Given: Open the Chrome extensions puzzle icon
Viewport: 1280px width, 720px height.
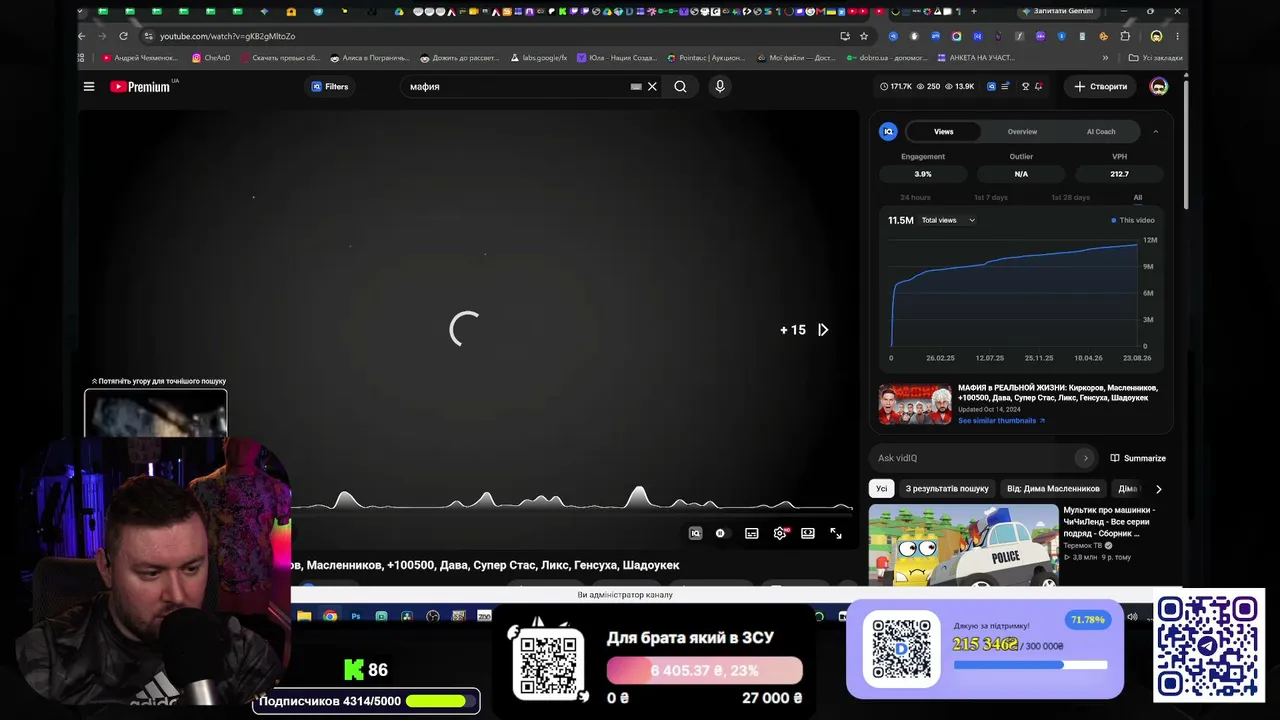Looking at the screenshot, I should (1125, 36).
